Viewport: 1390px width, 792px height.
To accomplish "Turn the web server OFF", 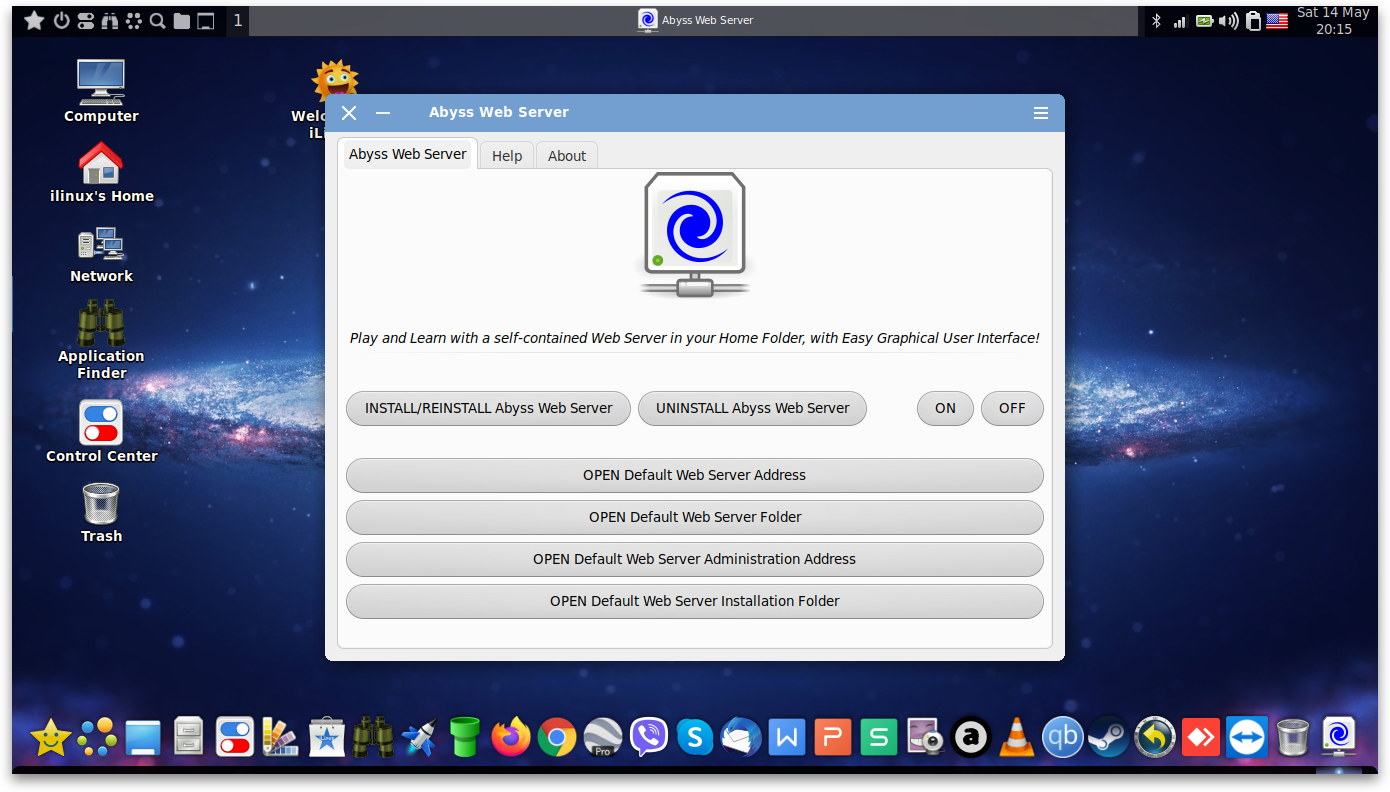I will (1012, 408).
